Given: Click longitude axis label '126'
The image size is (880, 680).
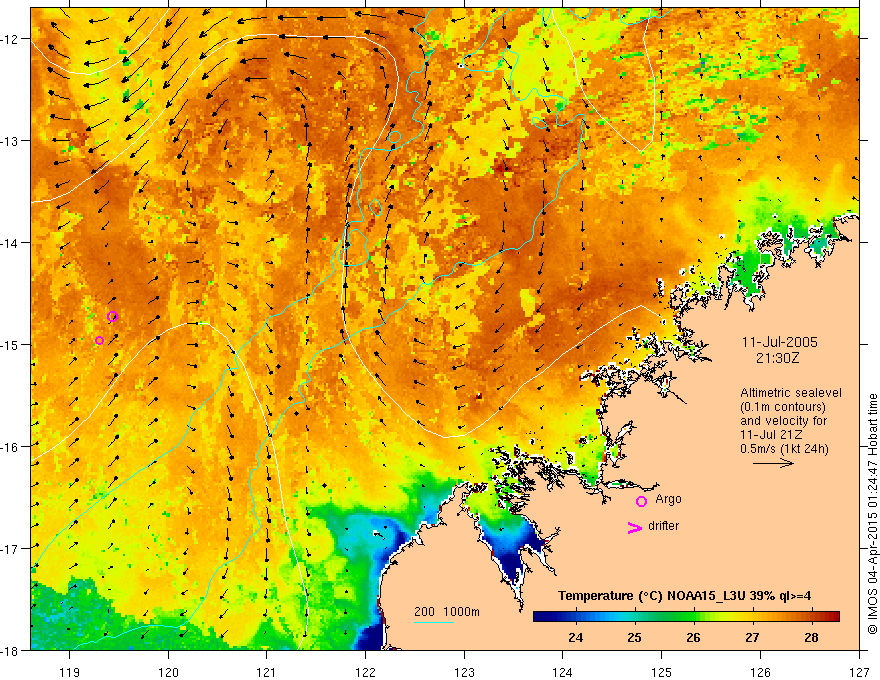Looking at the screenshot, I should (760, 672).
